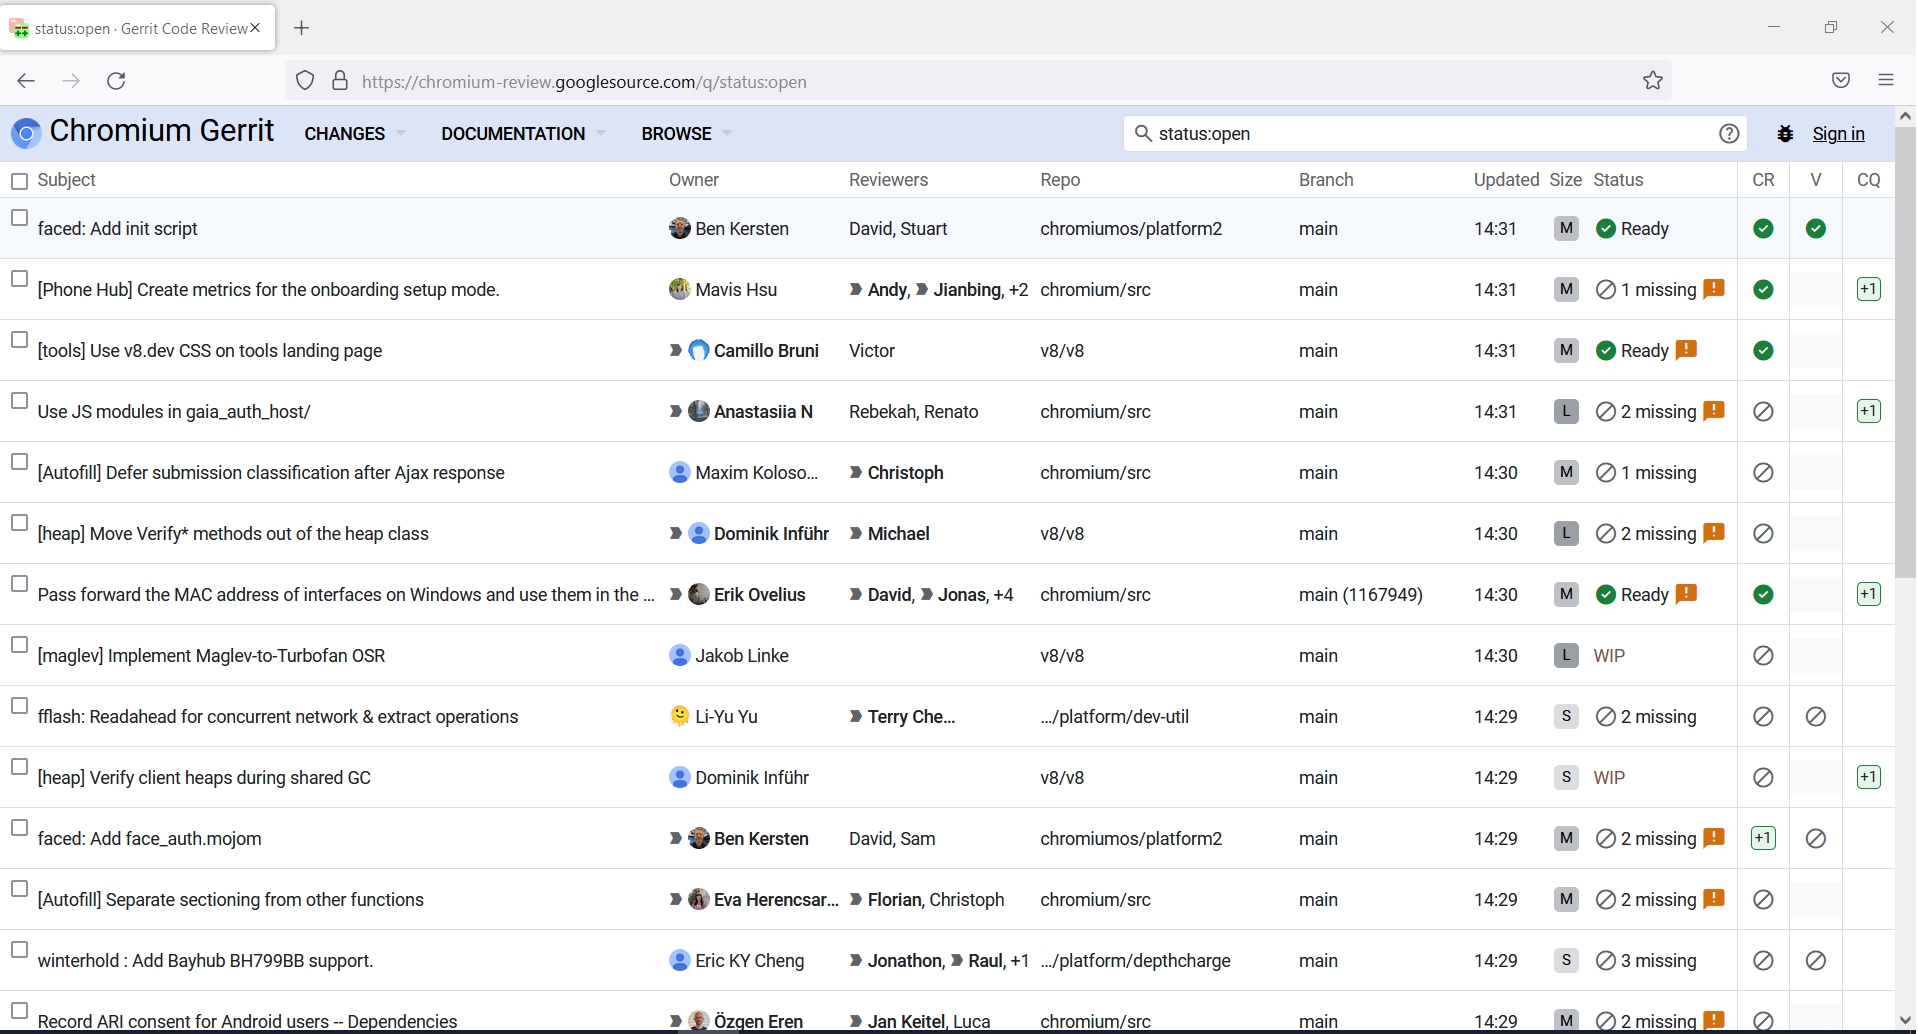This screenshot has width=1918, height=1034.
Task: Click the attention arrow before Camillo Bruni
Action: pos(676,351)
